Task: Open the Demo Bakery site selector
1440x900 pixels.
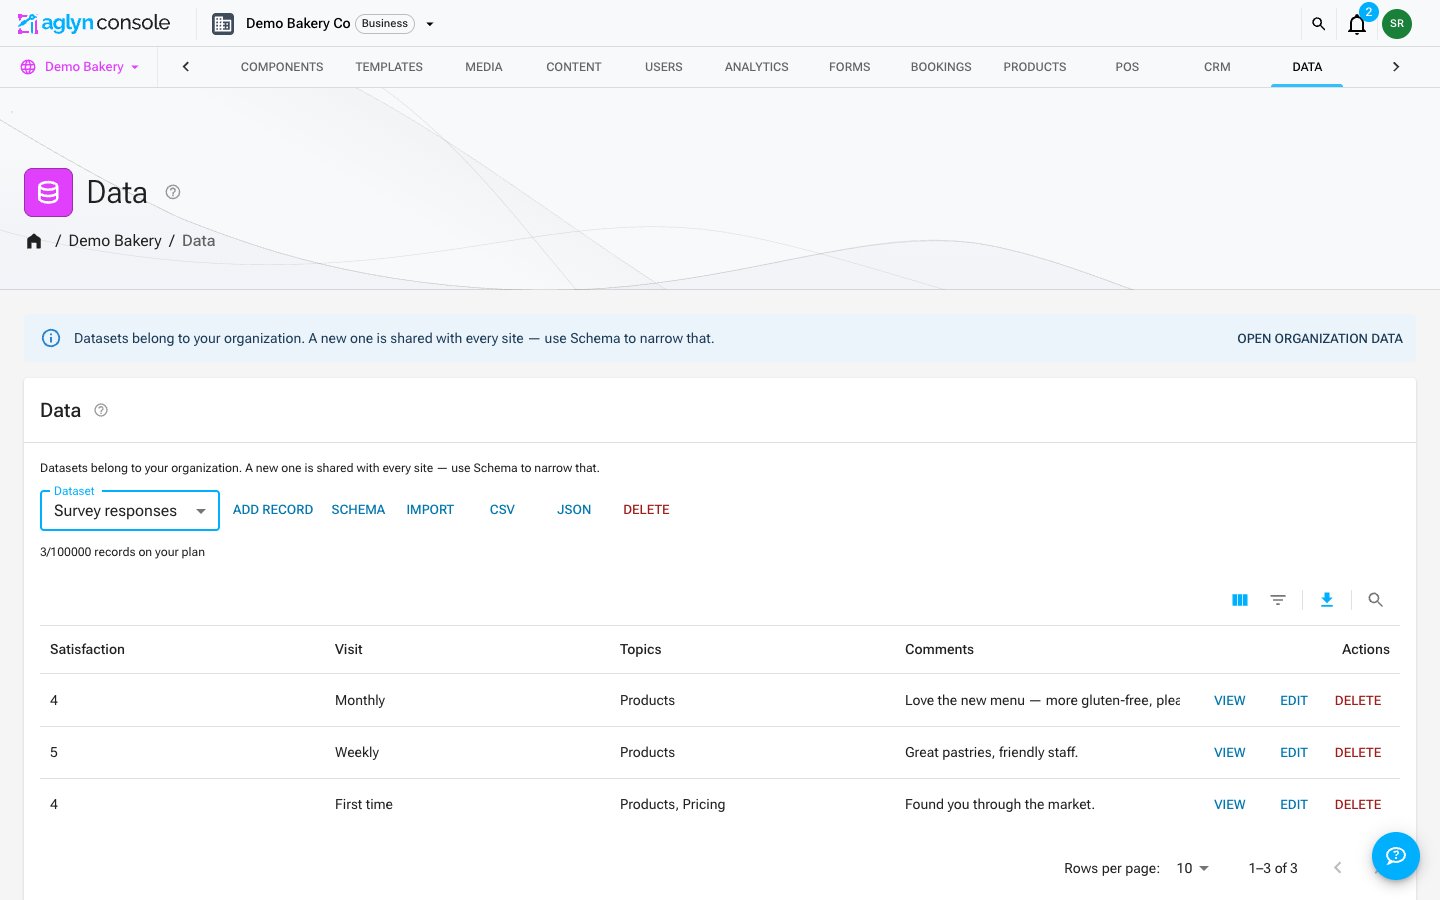Action: coord(80,67)
